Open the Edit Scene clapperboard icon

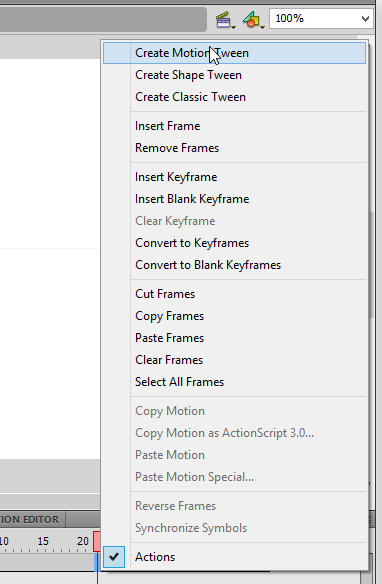(x=225, y=19)
